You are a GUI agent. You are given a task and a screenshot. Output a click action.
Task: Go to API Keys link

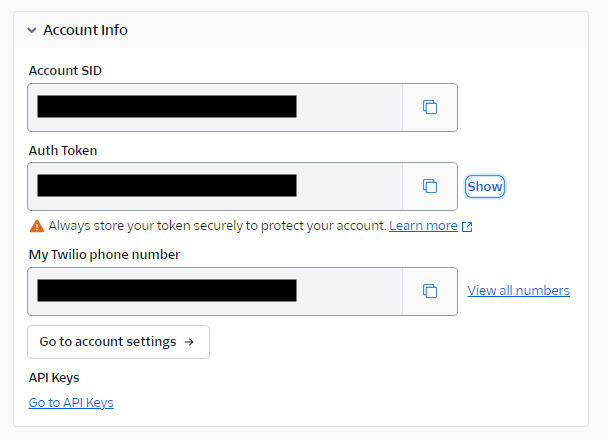click(71, 403)
